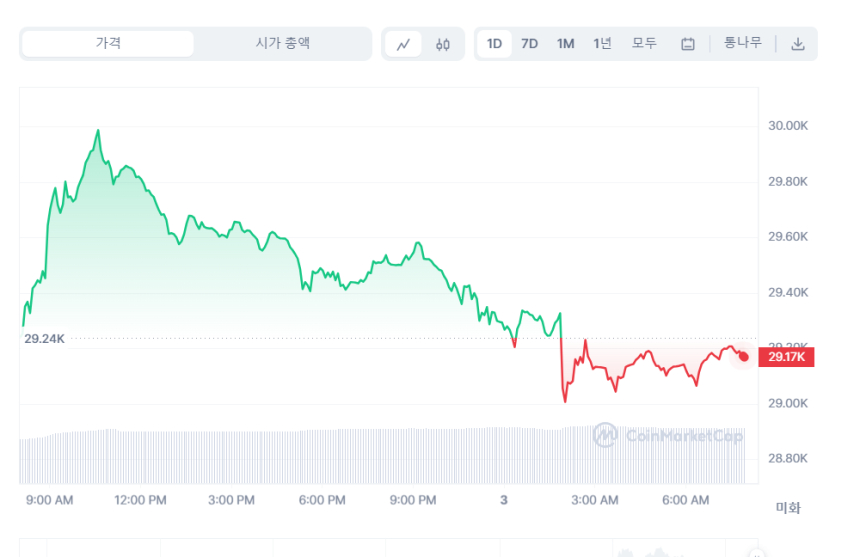Open the calendar date range picker
Viewport: 860px width, 557px height.
click(x=688, y=44)
